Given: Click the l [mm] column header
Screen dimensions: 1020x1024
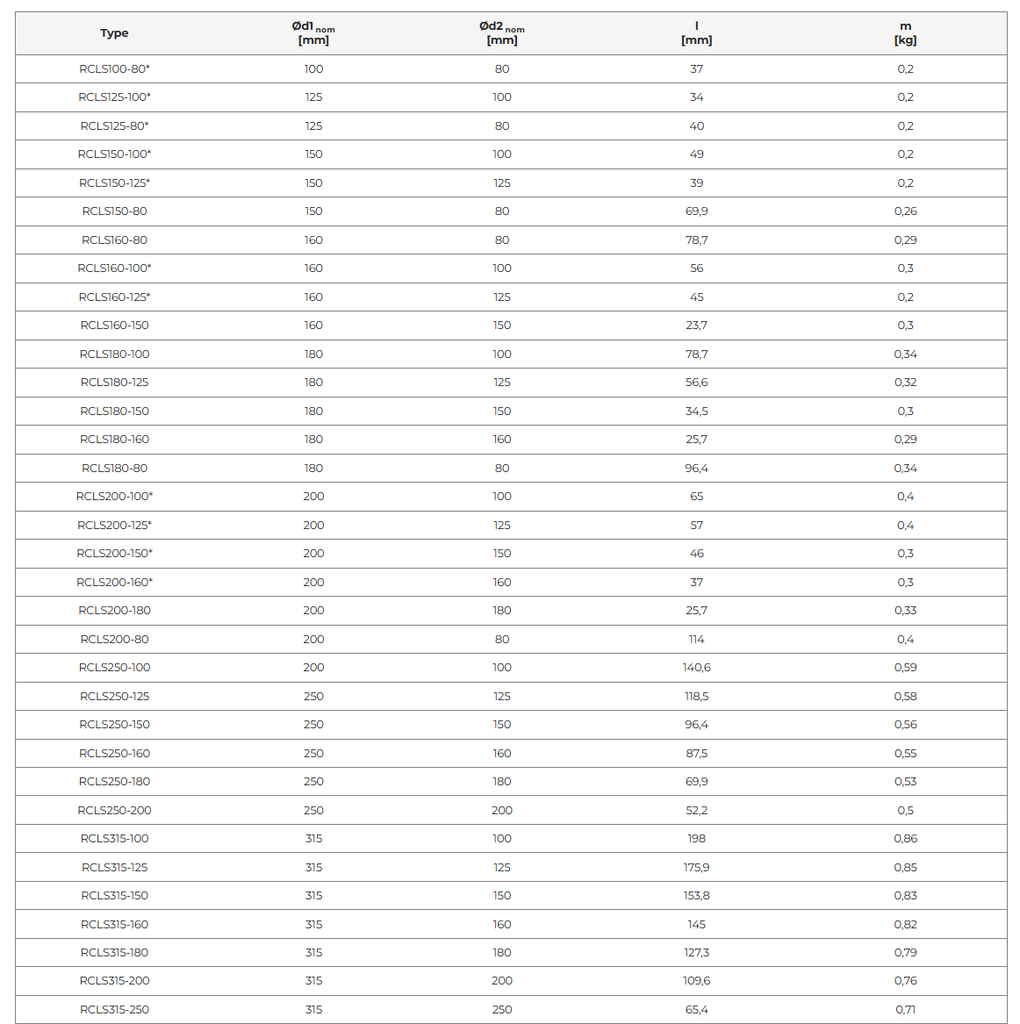Looking at the screenshot, I should coord(696,33).
